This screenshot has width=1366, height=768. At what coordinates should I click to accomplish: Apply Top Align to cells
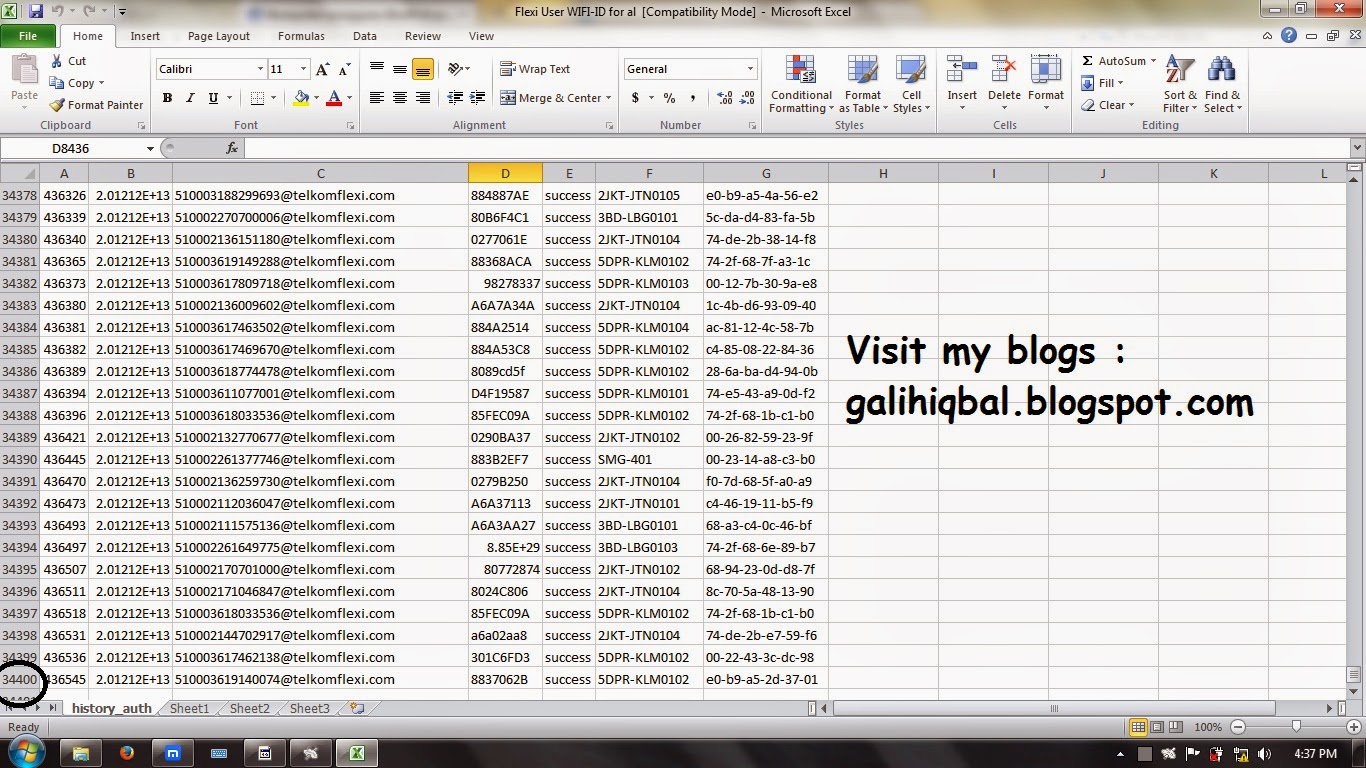point(377,69)
